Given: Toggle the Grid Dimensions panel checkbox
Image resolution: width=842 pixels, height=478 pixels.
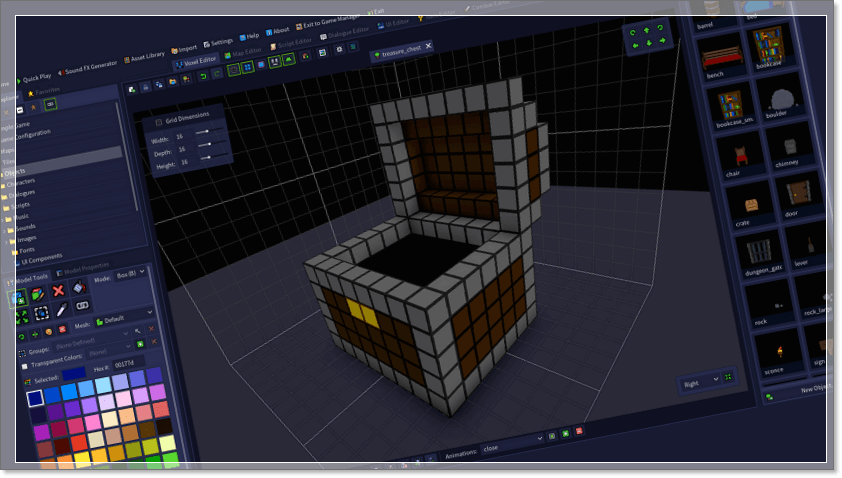Looking at the screenshot, I should click(158, 122).
